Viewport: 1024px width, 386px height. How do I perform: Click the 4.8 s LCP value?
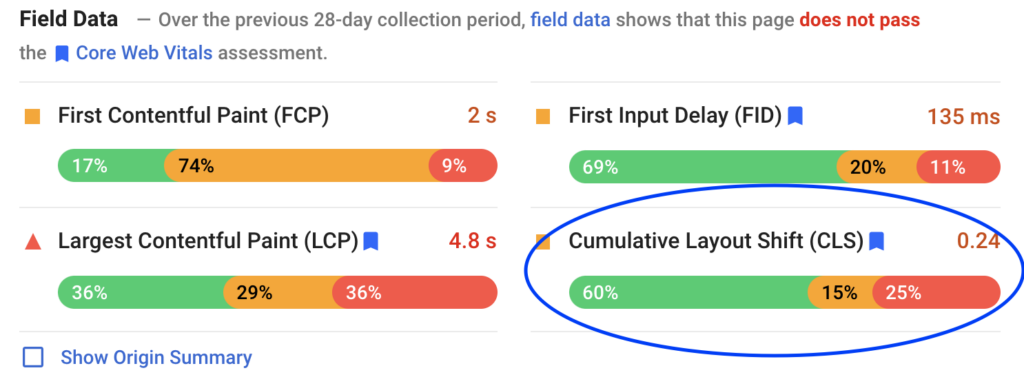click(x=472, y=242)
